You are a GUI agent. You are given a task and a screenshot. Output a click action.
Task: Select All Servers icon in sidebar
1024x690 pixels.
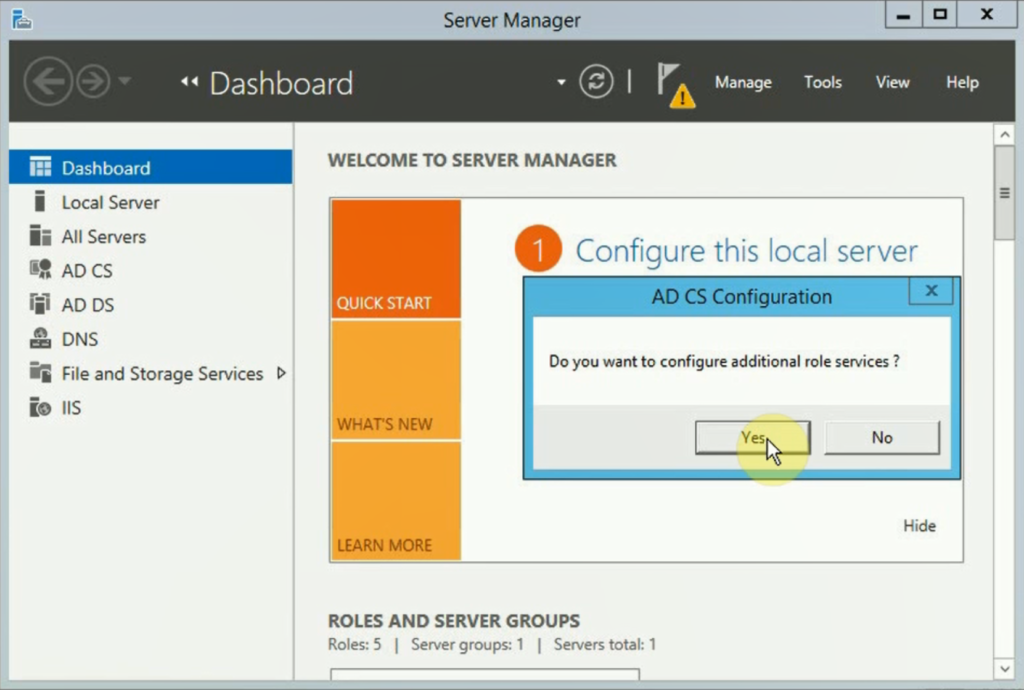(40, 236)
